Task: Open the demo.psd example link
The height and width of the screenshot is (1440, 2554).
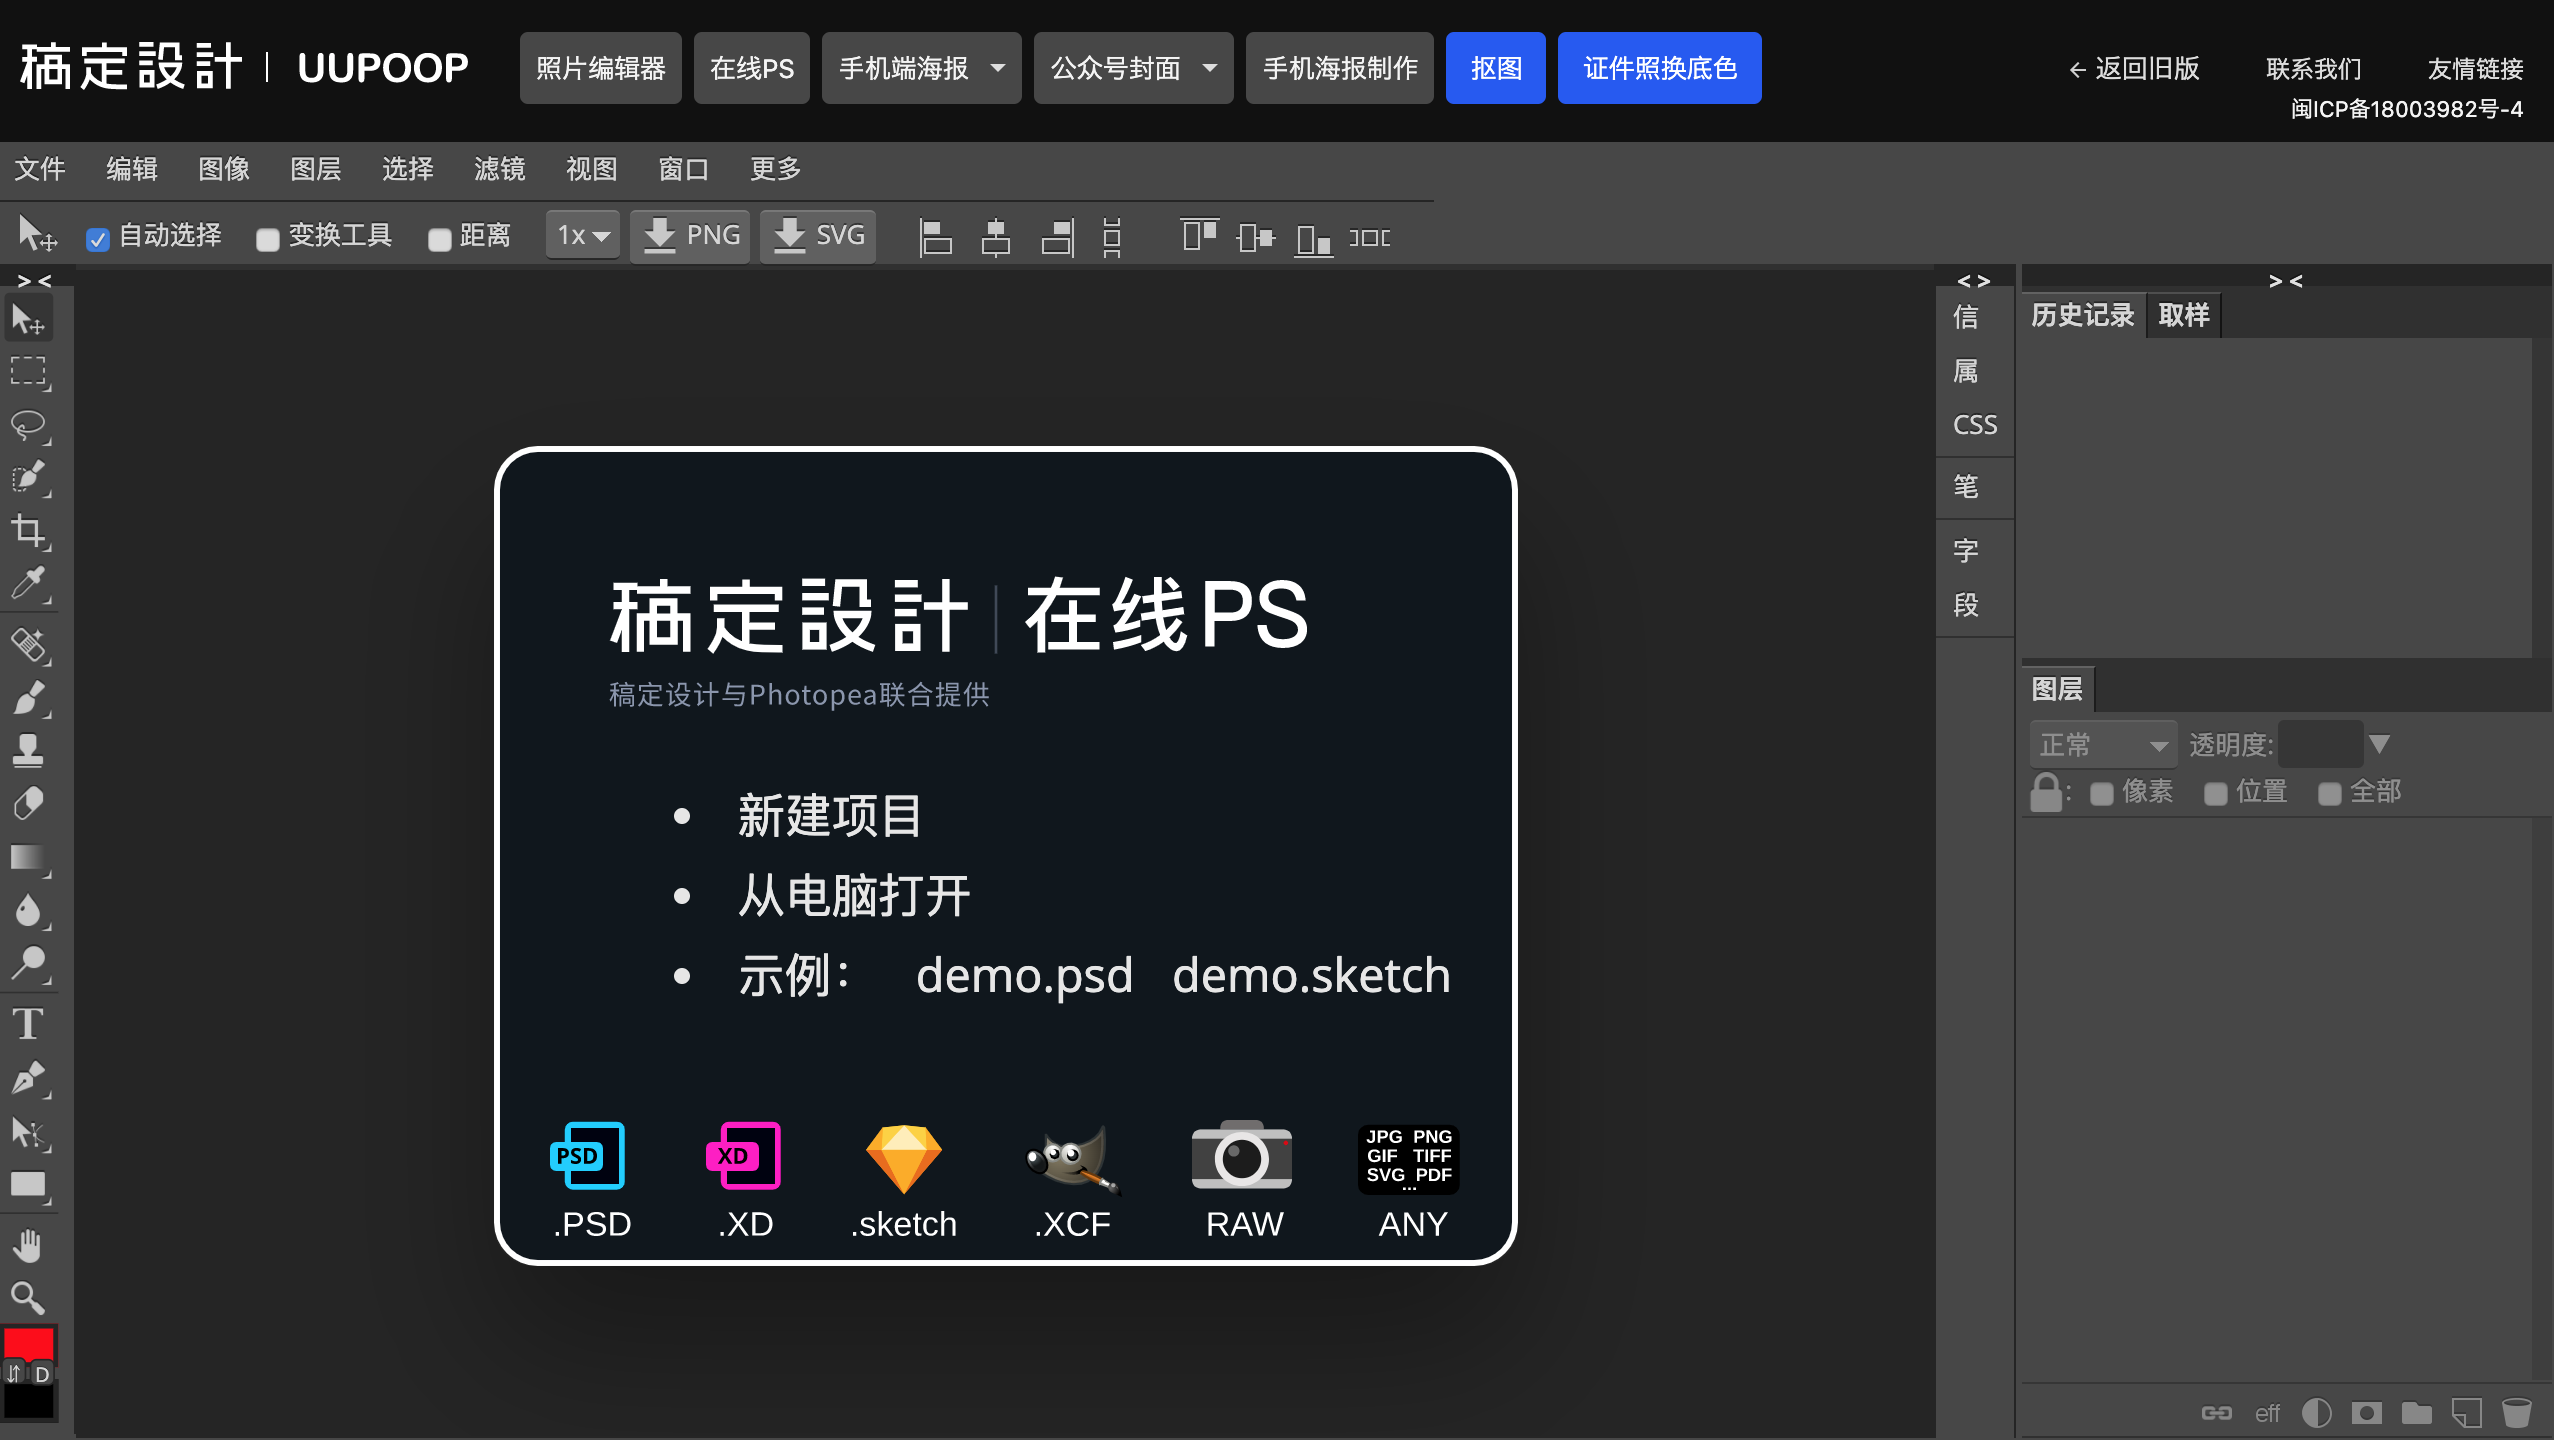Action: (x=1024, y=975)
